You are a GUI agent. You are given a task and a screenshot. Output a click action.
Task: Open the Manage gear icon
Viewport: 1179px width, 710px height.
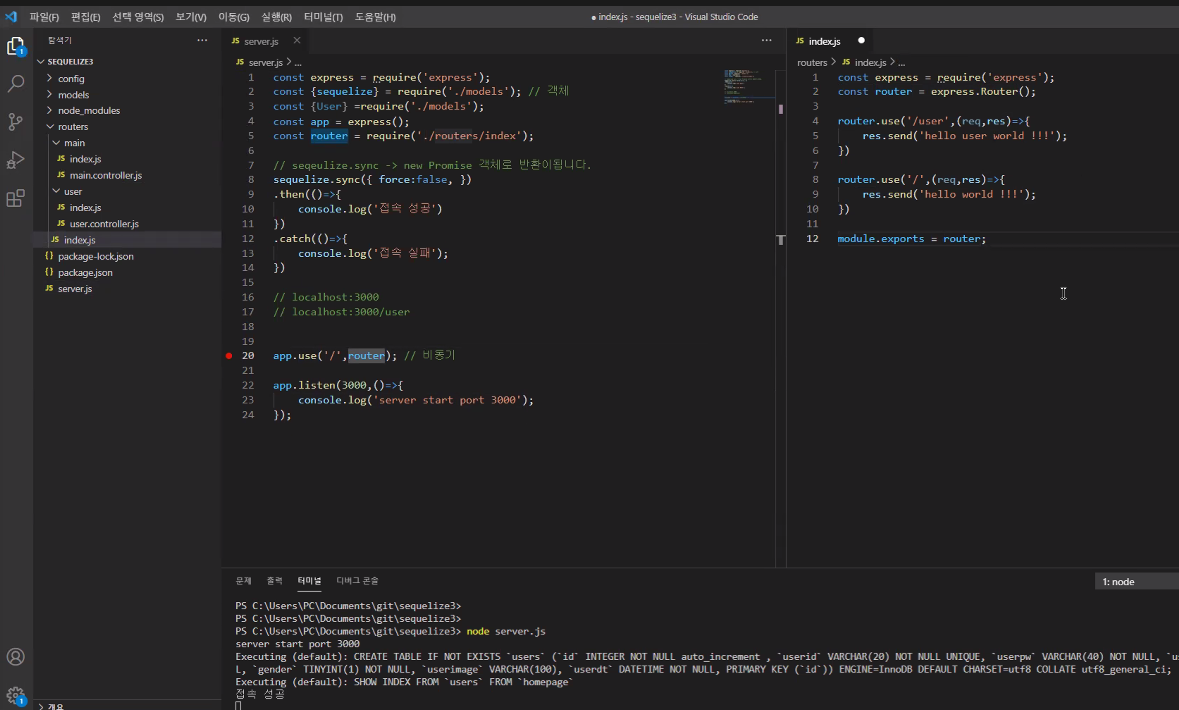pos(16,696)
